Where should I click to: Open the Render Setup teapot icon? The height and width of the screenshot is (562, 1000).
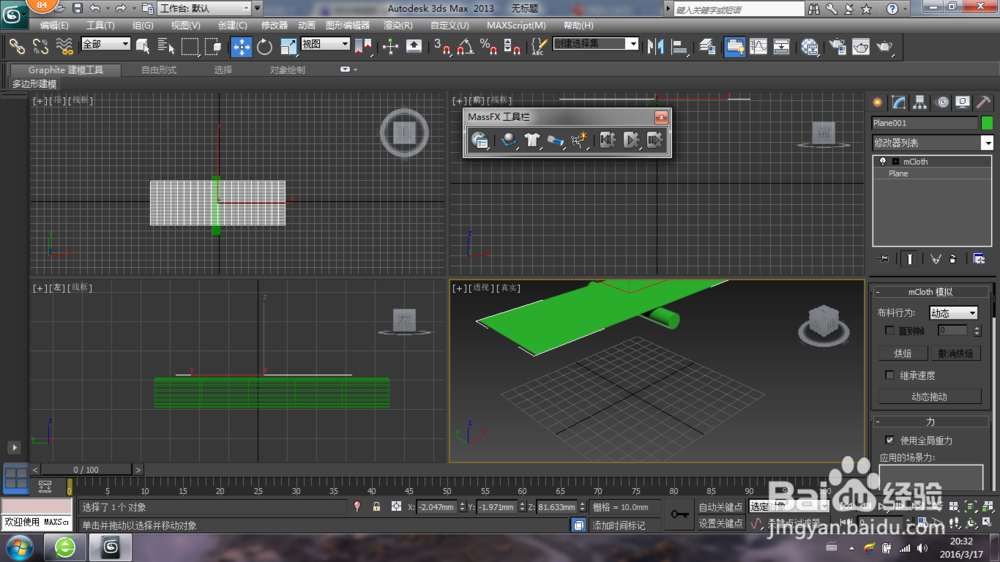[x=837, y=47]
